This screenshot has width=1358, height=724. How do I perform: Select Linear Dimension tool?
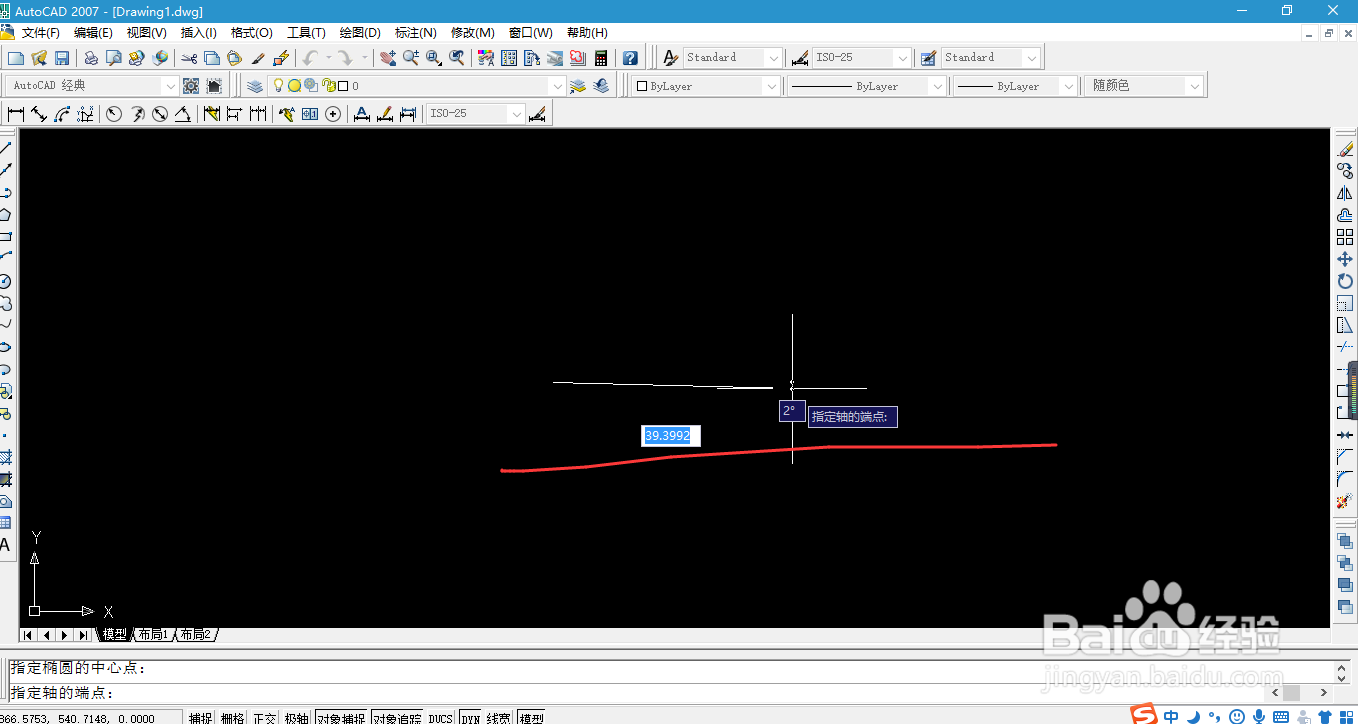click(16, 114)
